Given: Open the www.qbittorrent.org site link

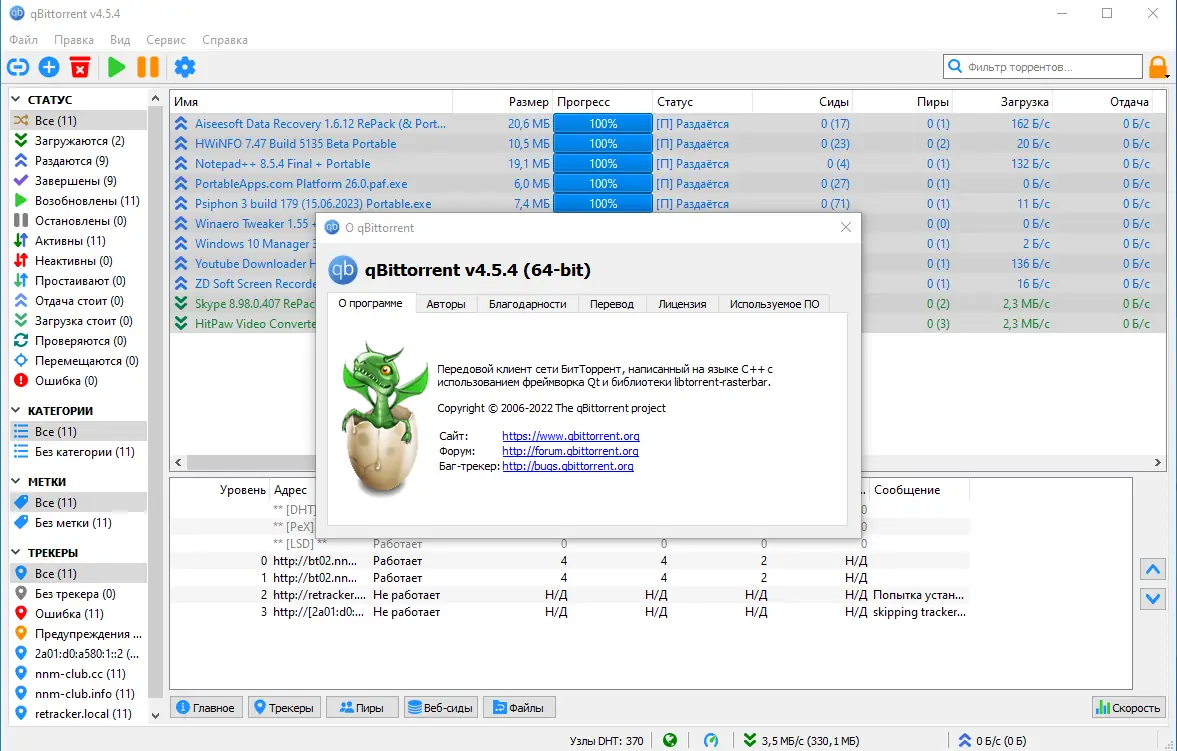Looking at the screenshot, I should pyautogui.click(x=570, y=436).
